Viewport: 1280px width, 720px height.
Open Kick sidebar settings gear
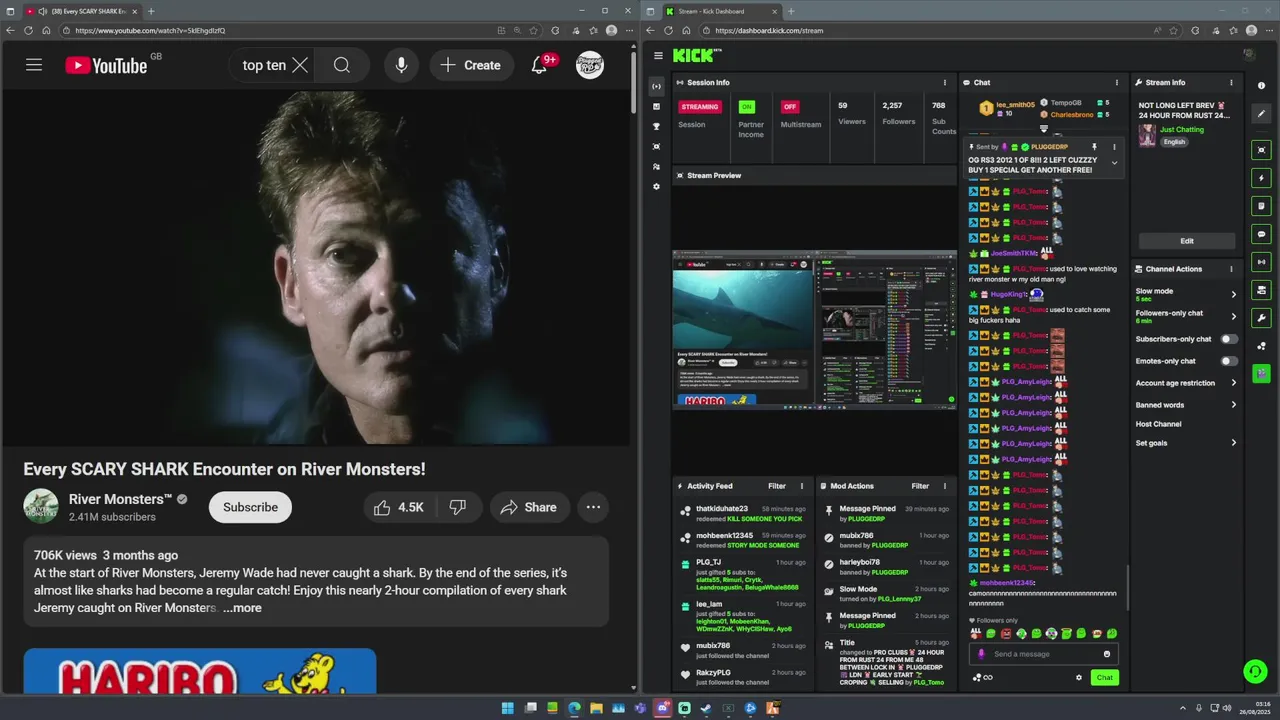[657, 186]
